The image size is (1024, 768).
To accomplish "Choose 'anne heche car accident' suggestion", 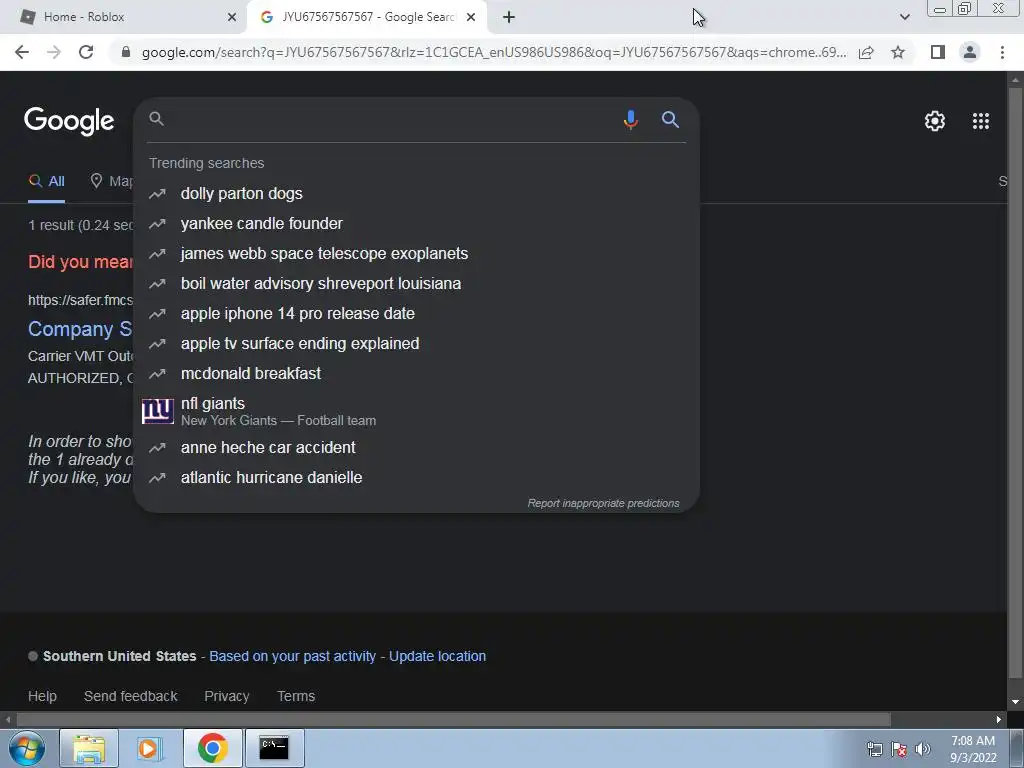I will 417,447.
